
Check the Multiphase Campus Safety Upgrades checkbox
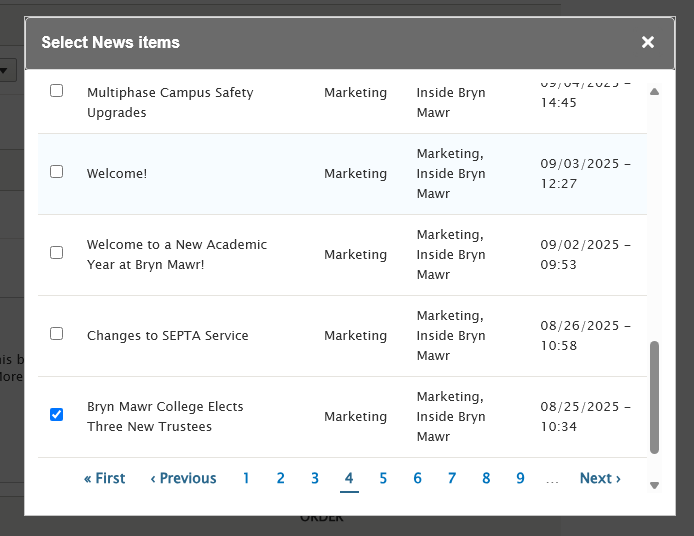point(57,91)
